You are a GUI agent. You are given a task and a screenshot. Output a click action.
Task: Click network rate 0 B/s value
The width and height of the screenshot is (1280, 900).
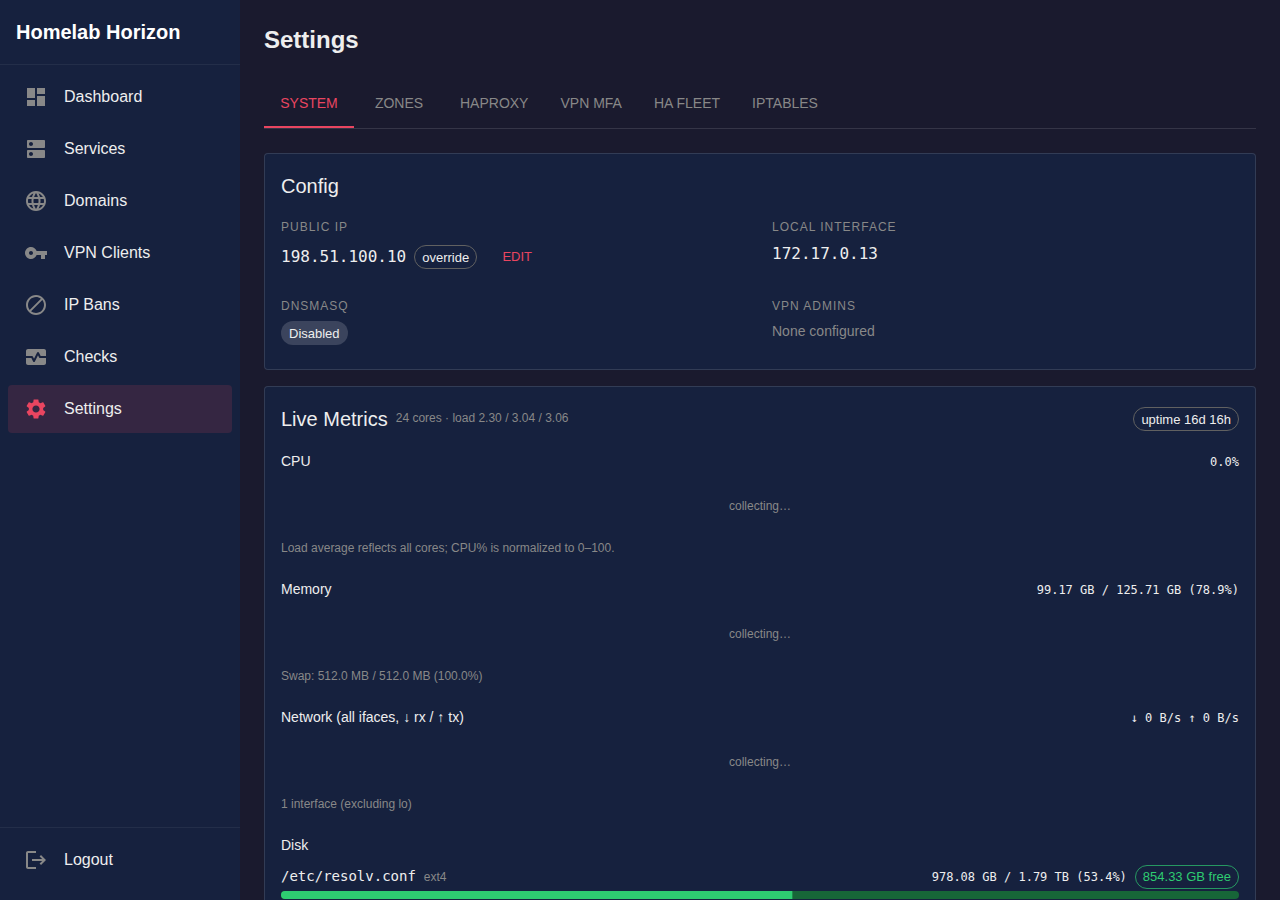1185,718
